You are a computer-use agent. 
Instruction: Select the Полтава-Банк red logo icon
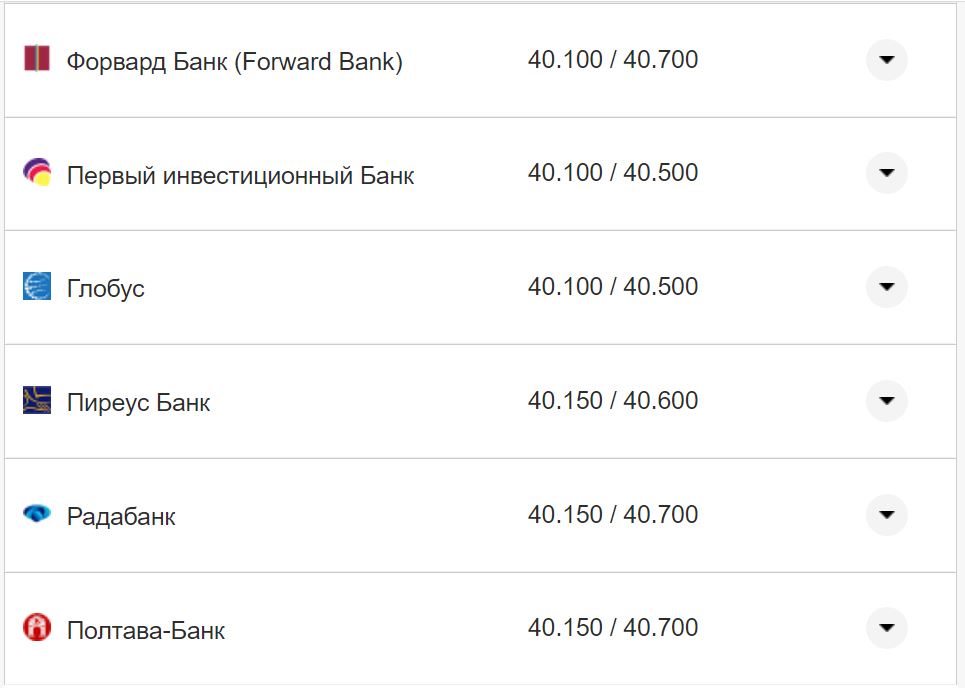coord(36,628)
